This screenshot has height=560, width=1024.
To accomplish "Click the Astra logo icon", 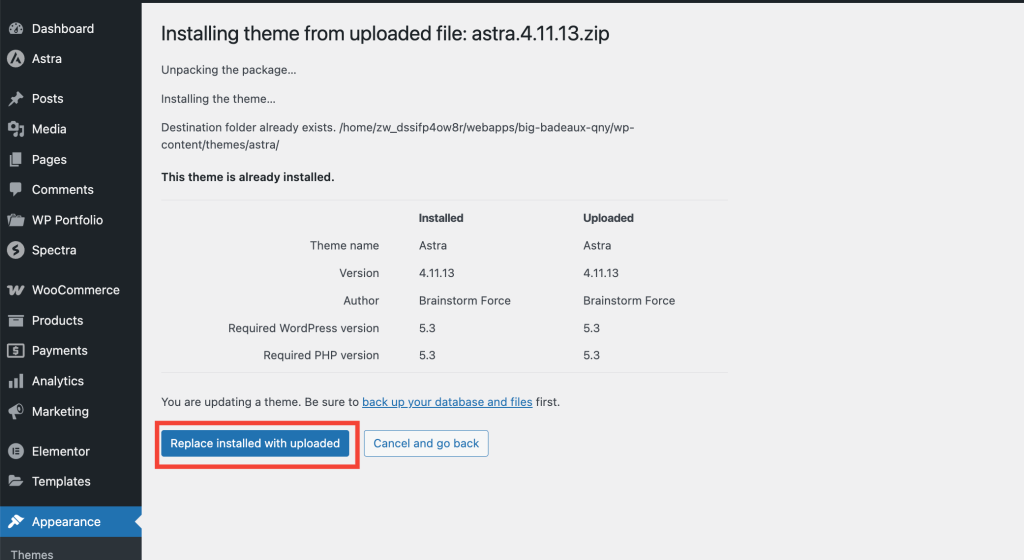I will pyautogui.click(x=16, y=59).
